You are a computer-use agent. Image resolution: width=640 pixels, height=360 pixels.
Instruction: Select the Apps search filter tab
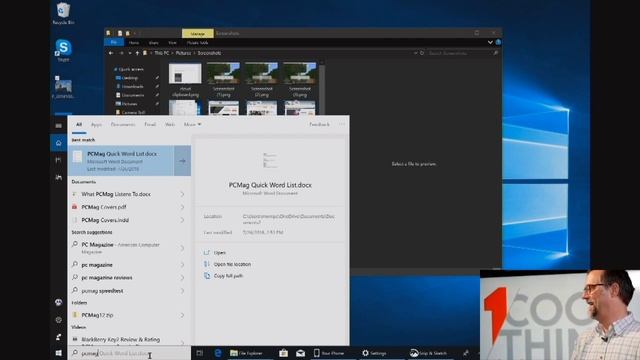pos(96,124)
